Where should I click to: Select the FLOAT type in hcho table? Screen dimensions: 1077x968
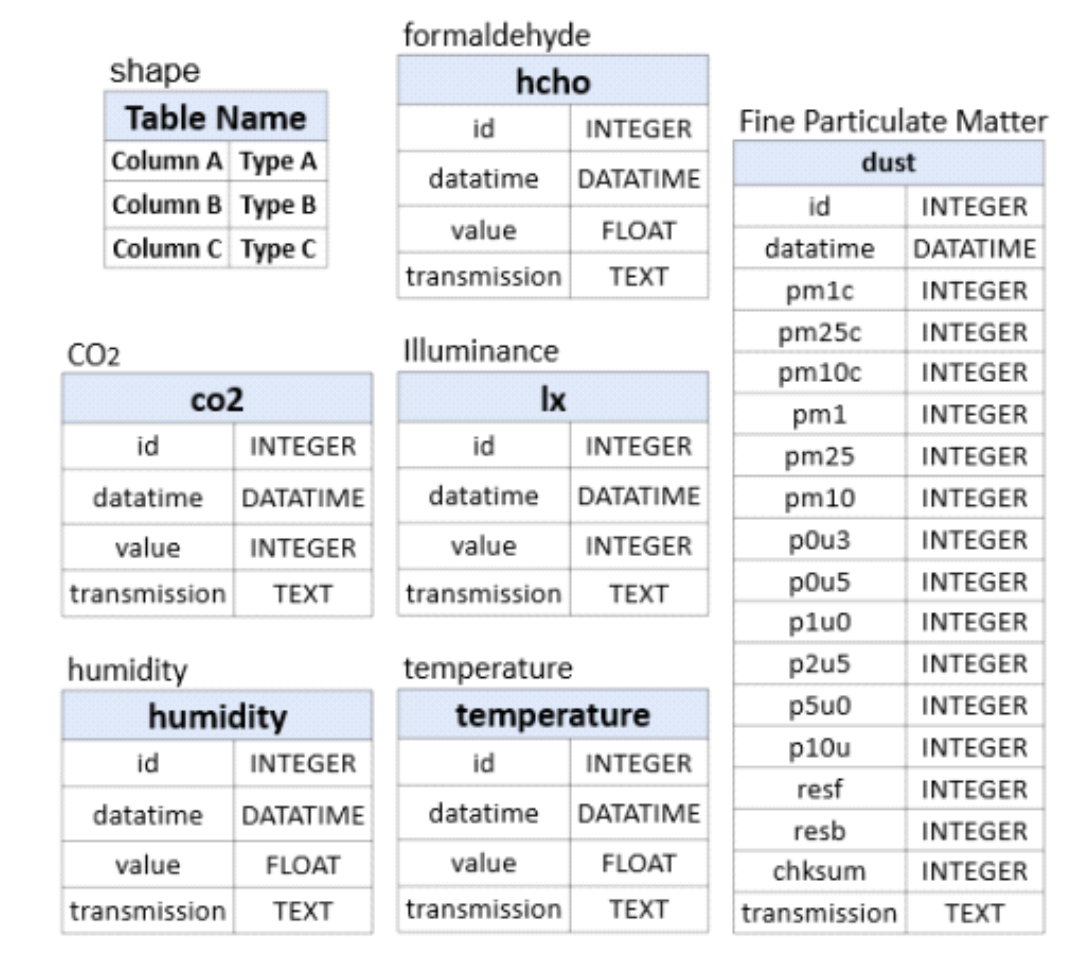tap(639, 230)
